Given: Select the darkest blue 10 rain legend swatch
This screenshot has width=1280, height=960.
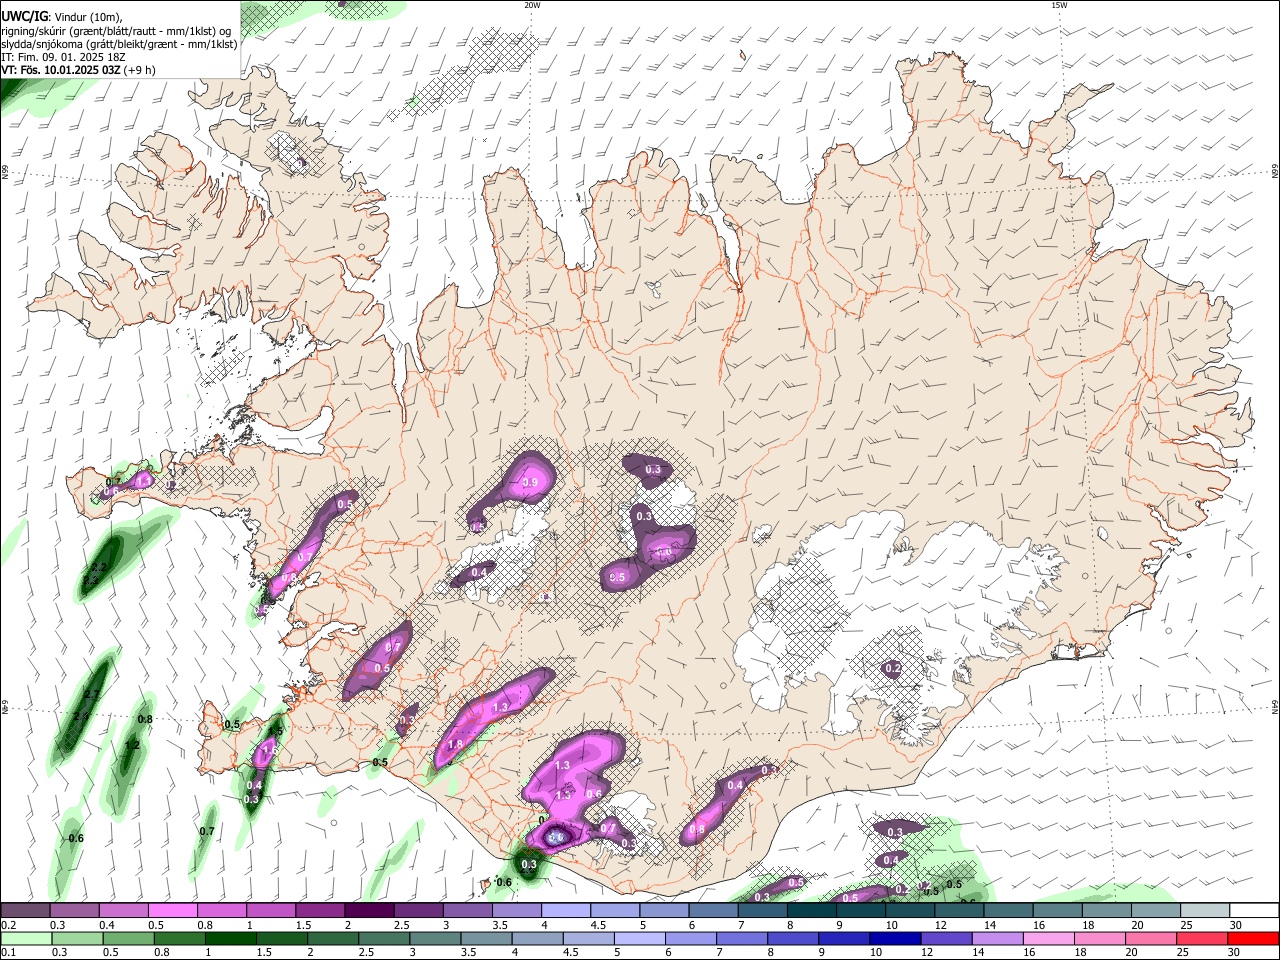Looking at the screenshot, I should pyautogui.click(x=895, y=938).
